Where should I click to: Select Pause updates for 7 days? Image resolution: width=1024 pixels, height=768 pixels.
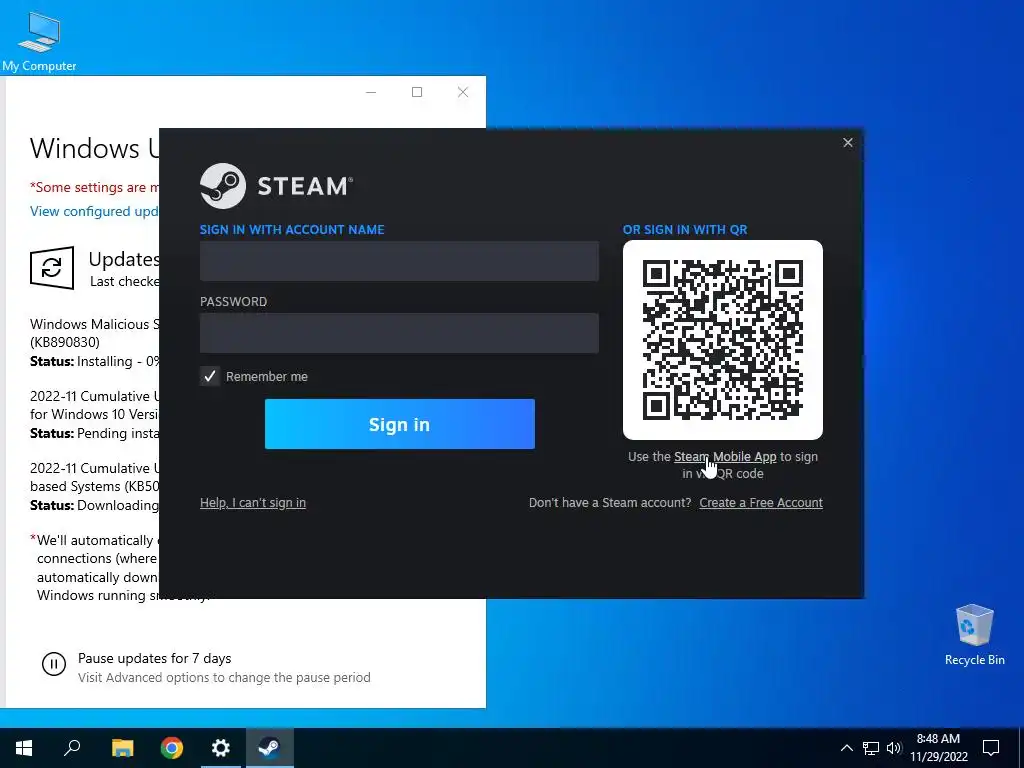(154, 658)
